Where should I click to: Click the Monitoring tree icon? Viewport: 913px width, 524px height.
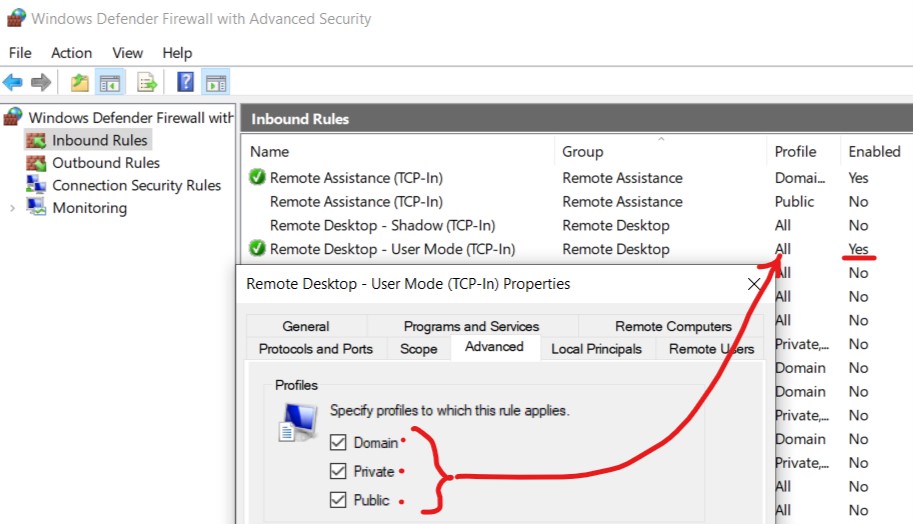[x=36, y=207]
